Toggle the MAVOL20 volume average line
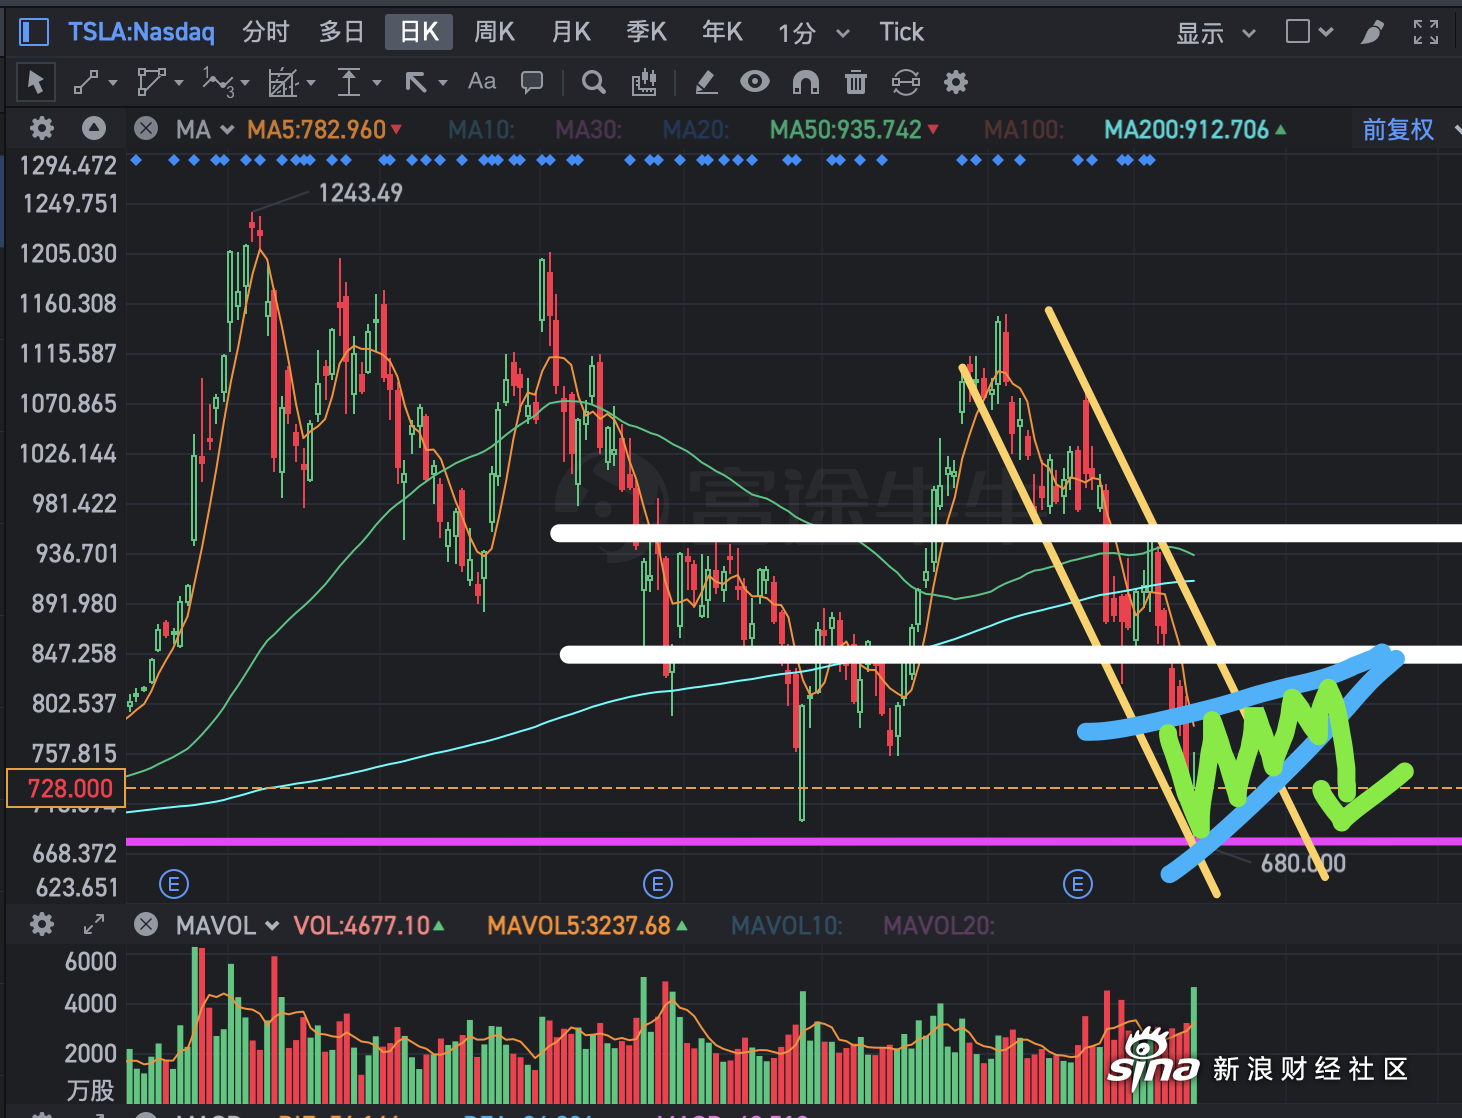The width and height of the screenshot is (1462, 1118). [939, 925]
